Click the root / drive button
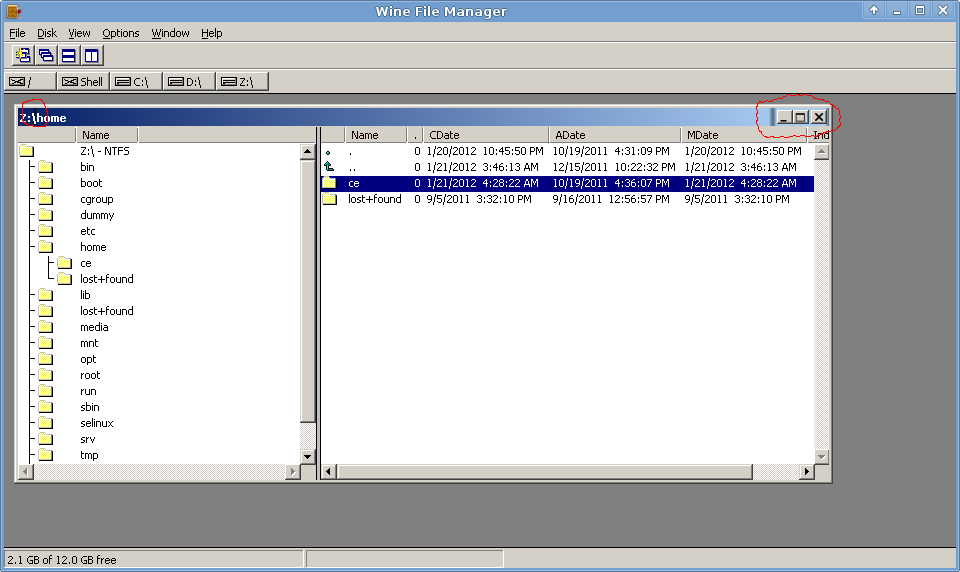Screen dimensions: 960x572 [28, 82]
